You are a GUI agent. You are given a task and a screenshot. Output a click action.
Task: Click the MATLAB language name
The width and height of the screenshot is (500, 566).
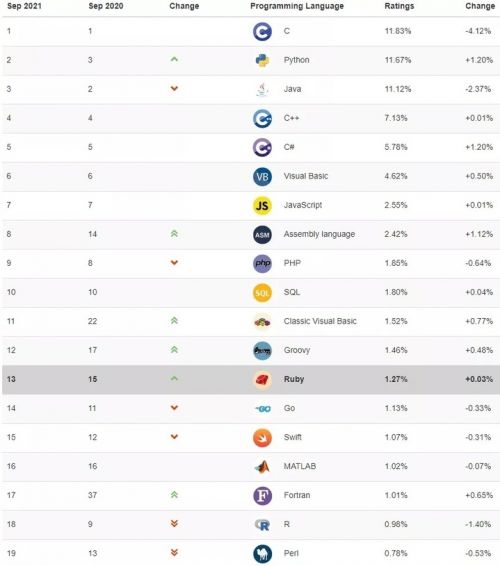(300, 466)
